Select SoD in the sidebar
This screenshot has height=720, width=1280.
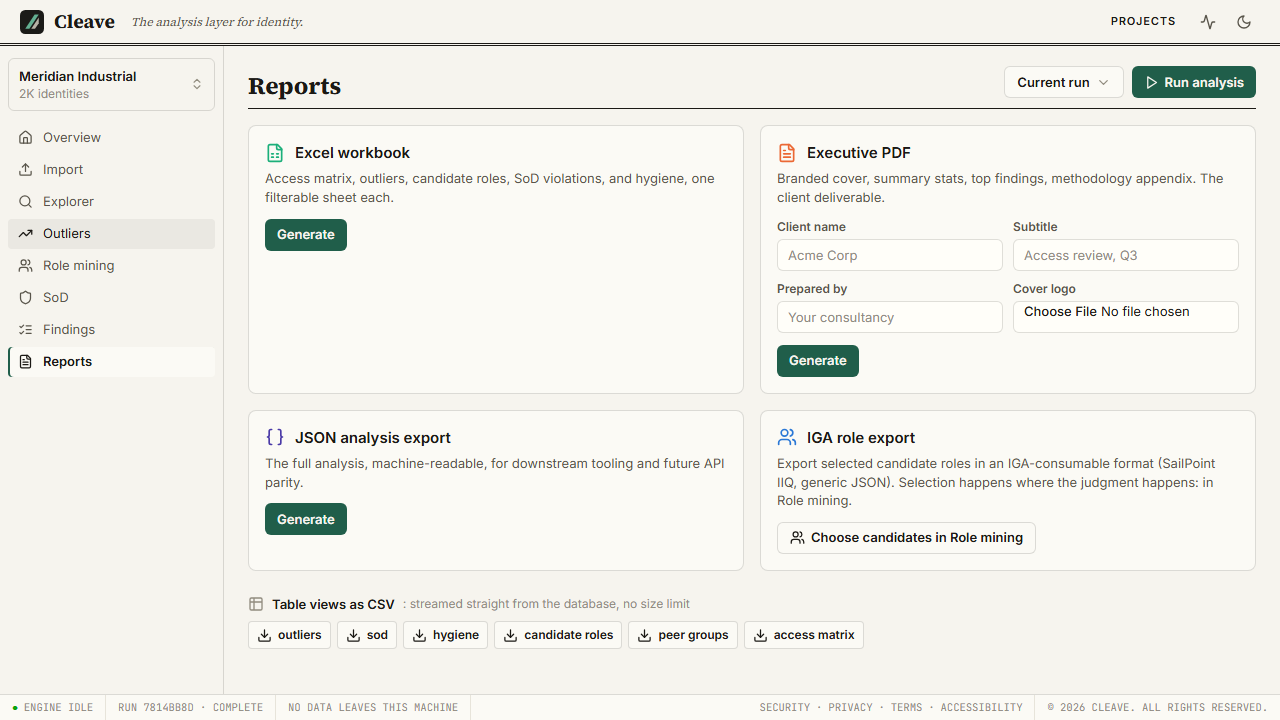[x=111, y=297]
